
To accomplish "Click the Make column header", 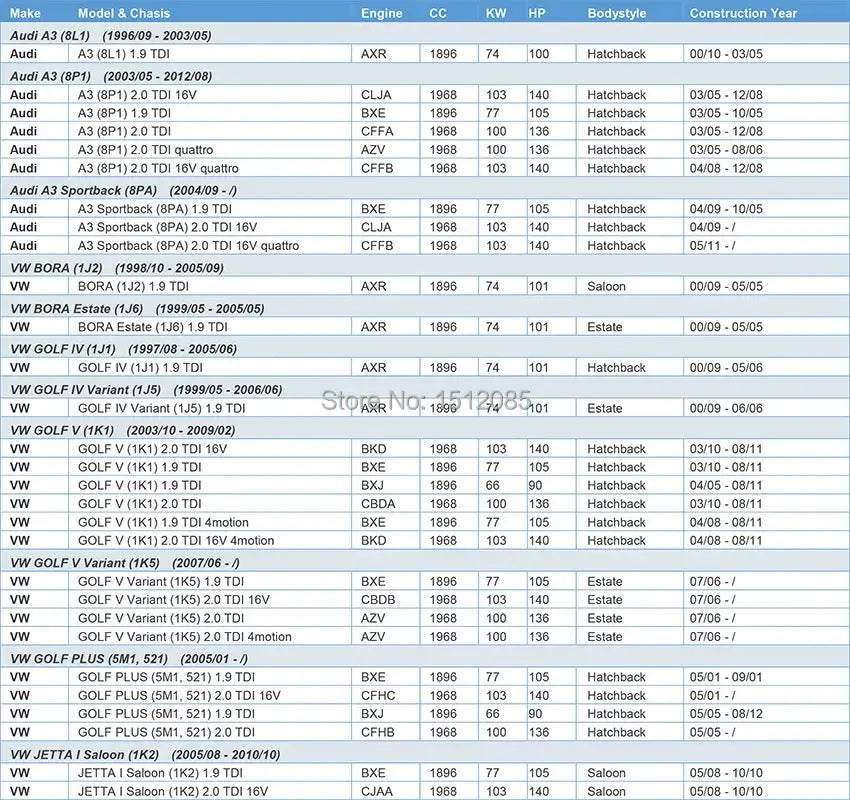I will [x=25, y=13].
